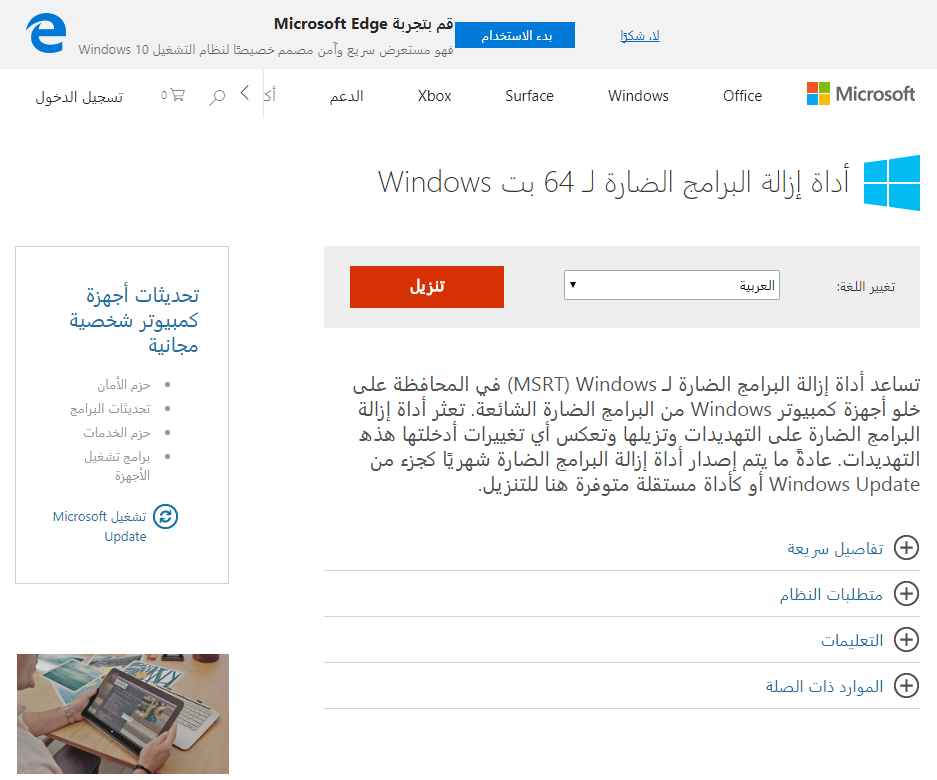Click the navigation chevron arrow in header

(x=245, y=94)
